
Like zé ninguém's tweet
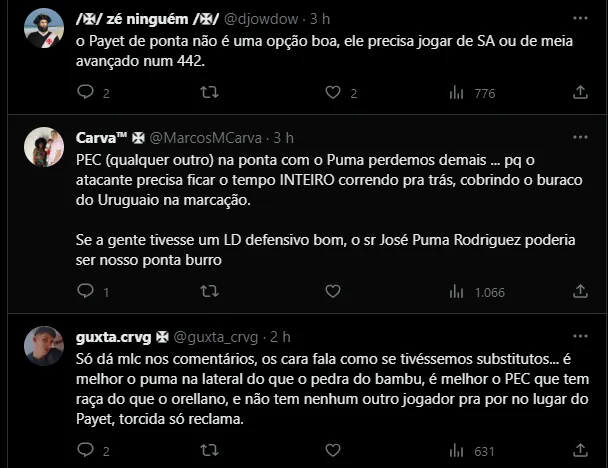tap(333, 93)
